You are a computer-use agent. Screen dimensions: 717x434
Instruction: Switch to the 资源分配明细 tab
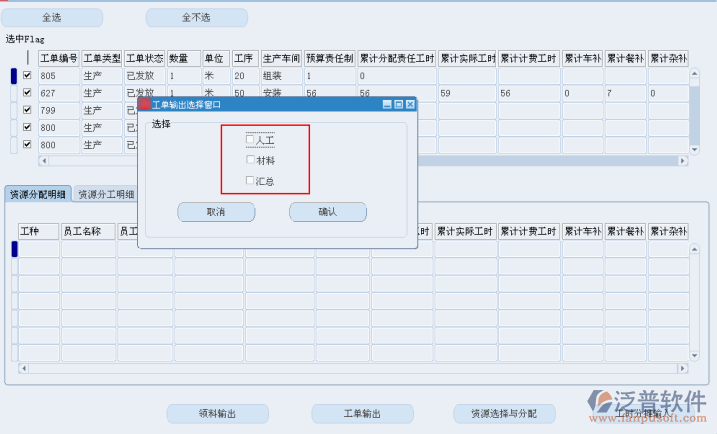coord(38,194)
